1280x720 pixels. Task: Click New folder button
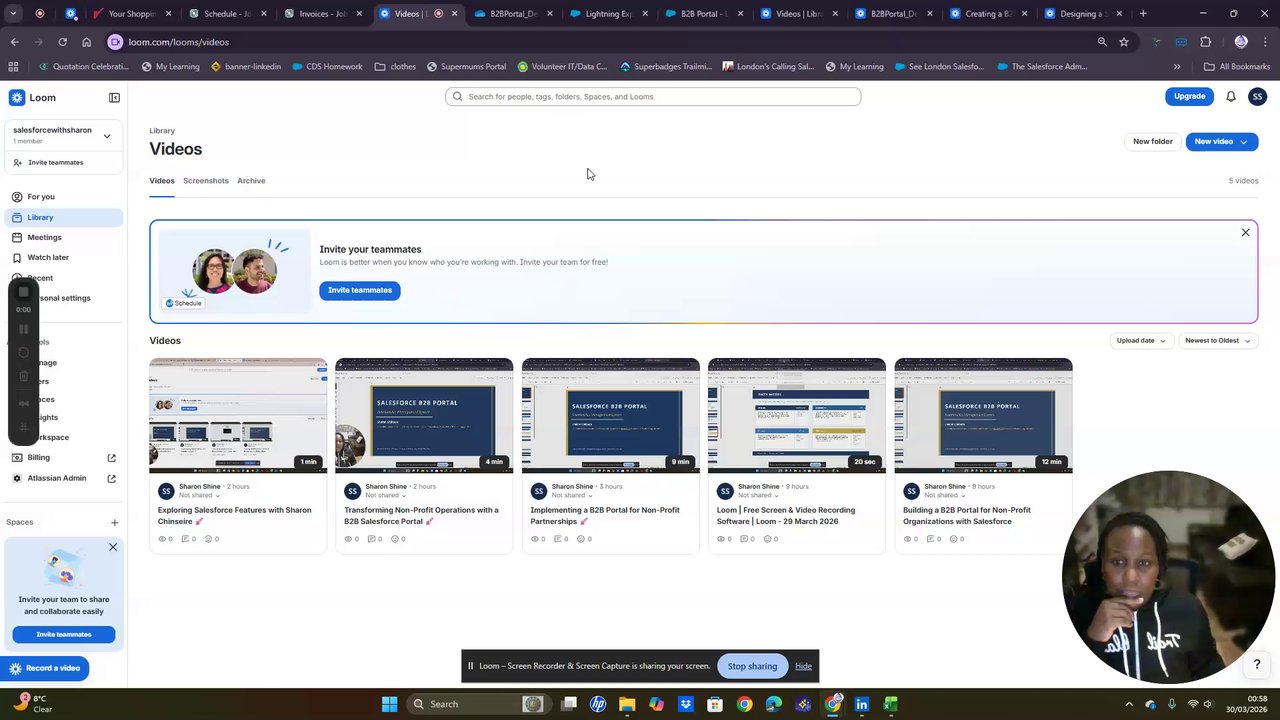[1152, 142]
